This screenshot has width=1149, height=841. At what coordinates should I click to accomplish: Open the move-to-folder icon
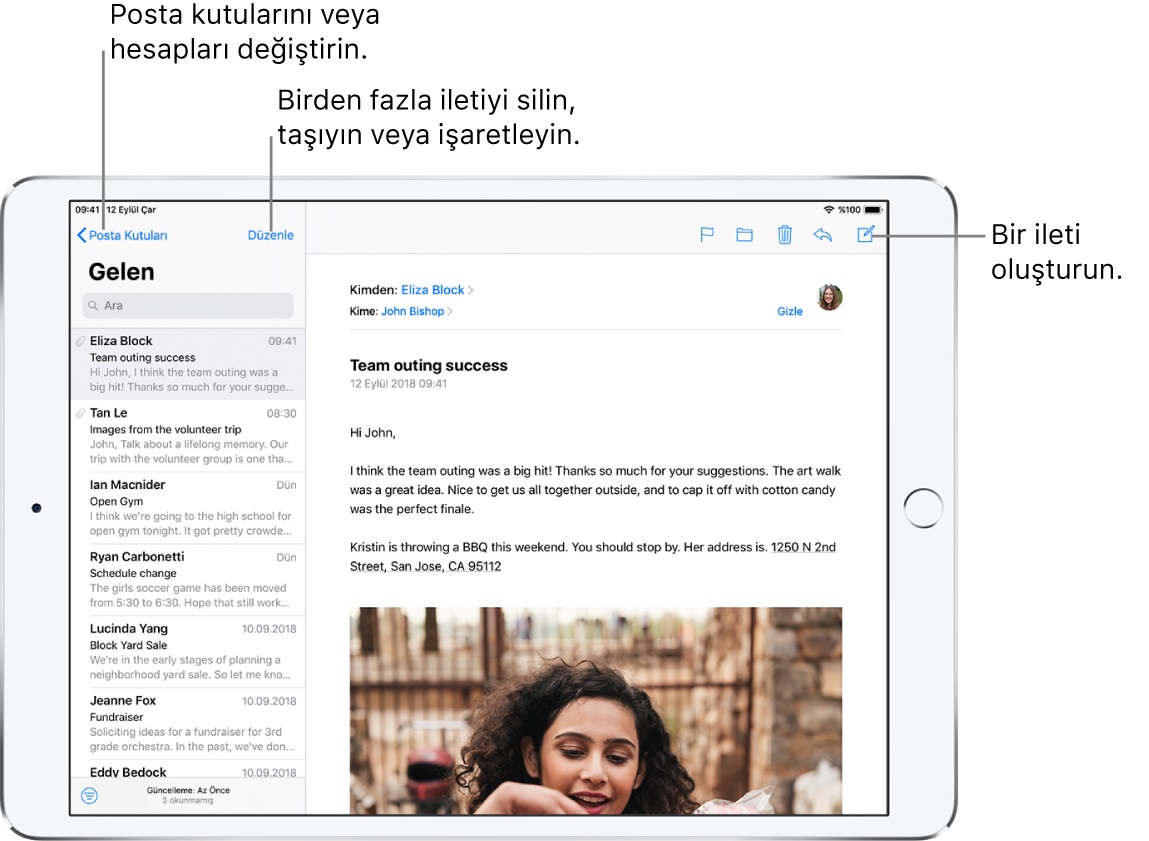coord(744,235)
